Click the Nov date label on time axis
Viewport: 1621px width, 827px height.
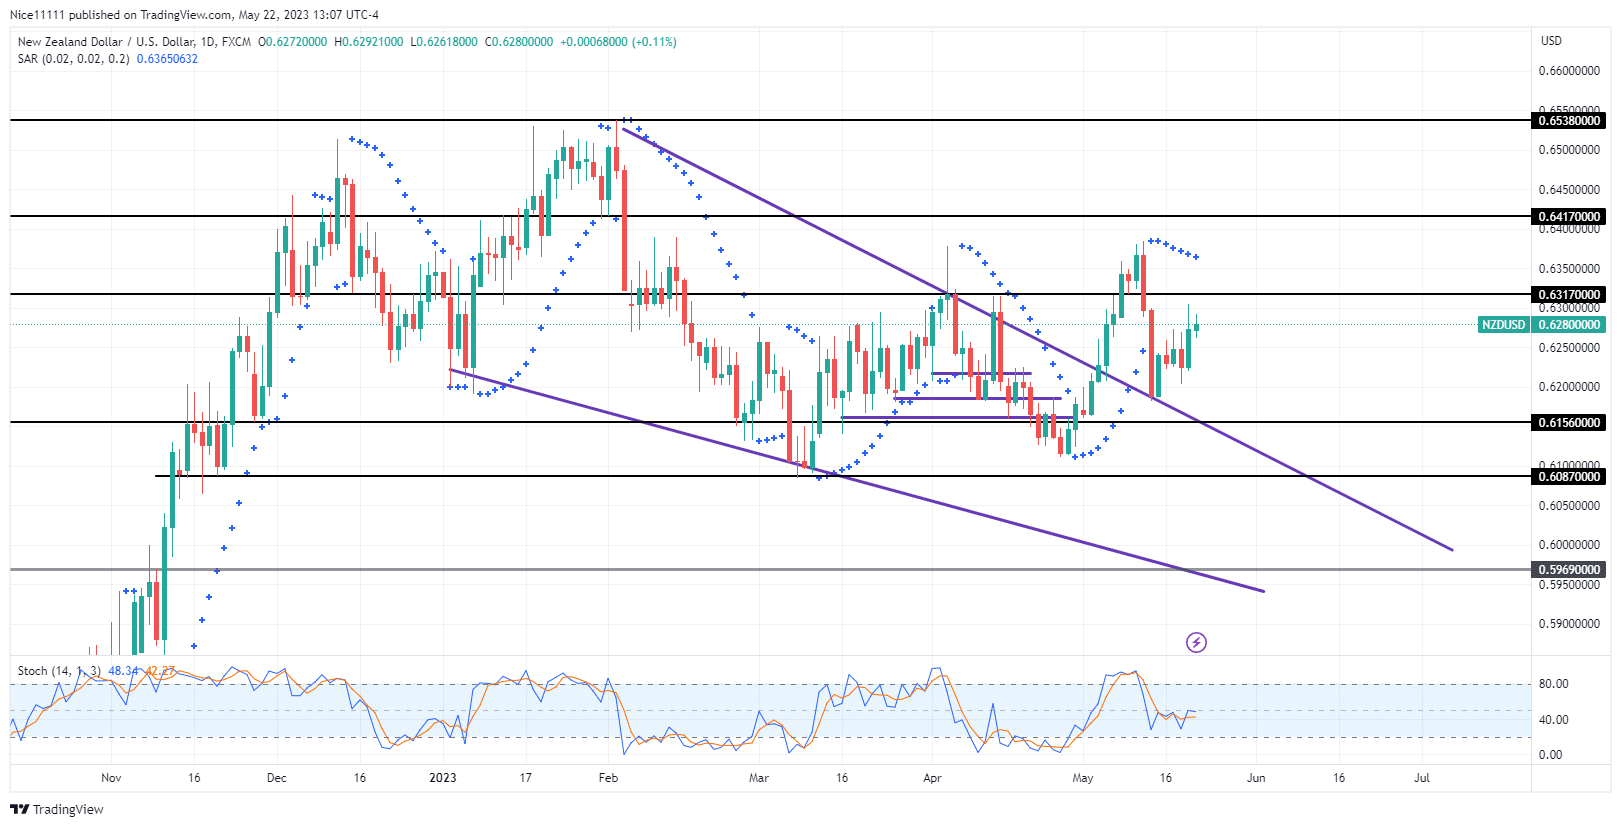[111, 777]
